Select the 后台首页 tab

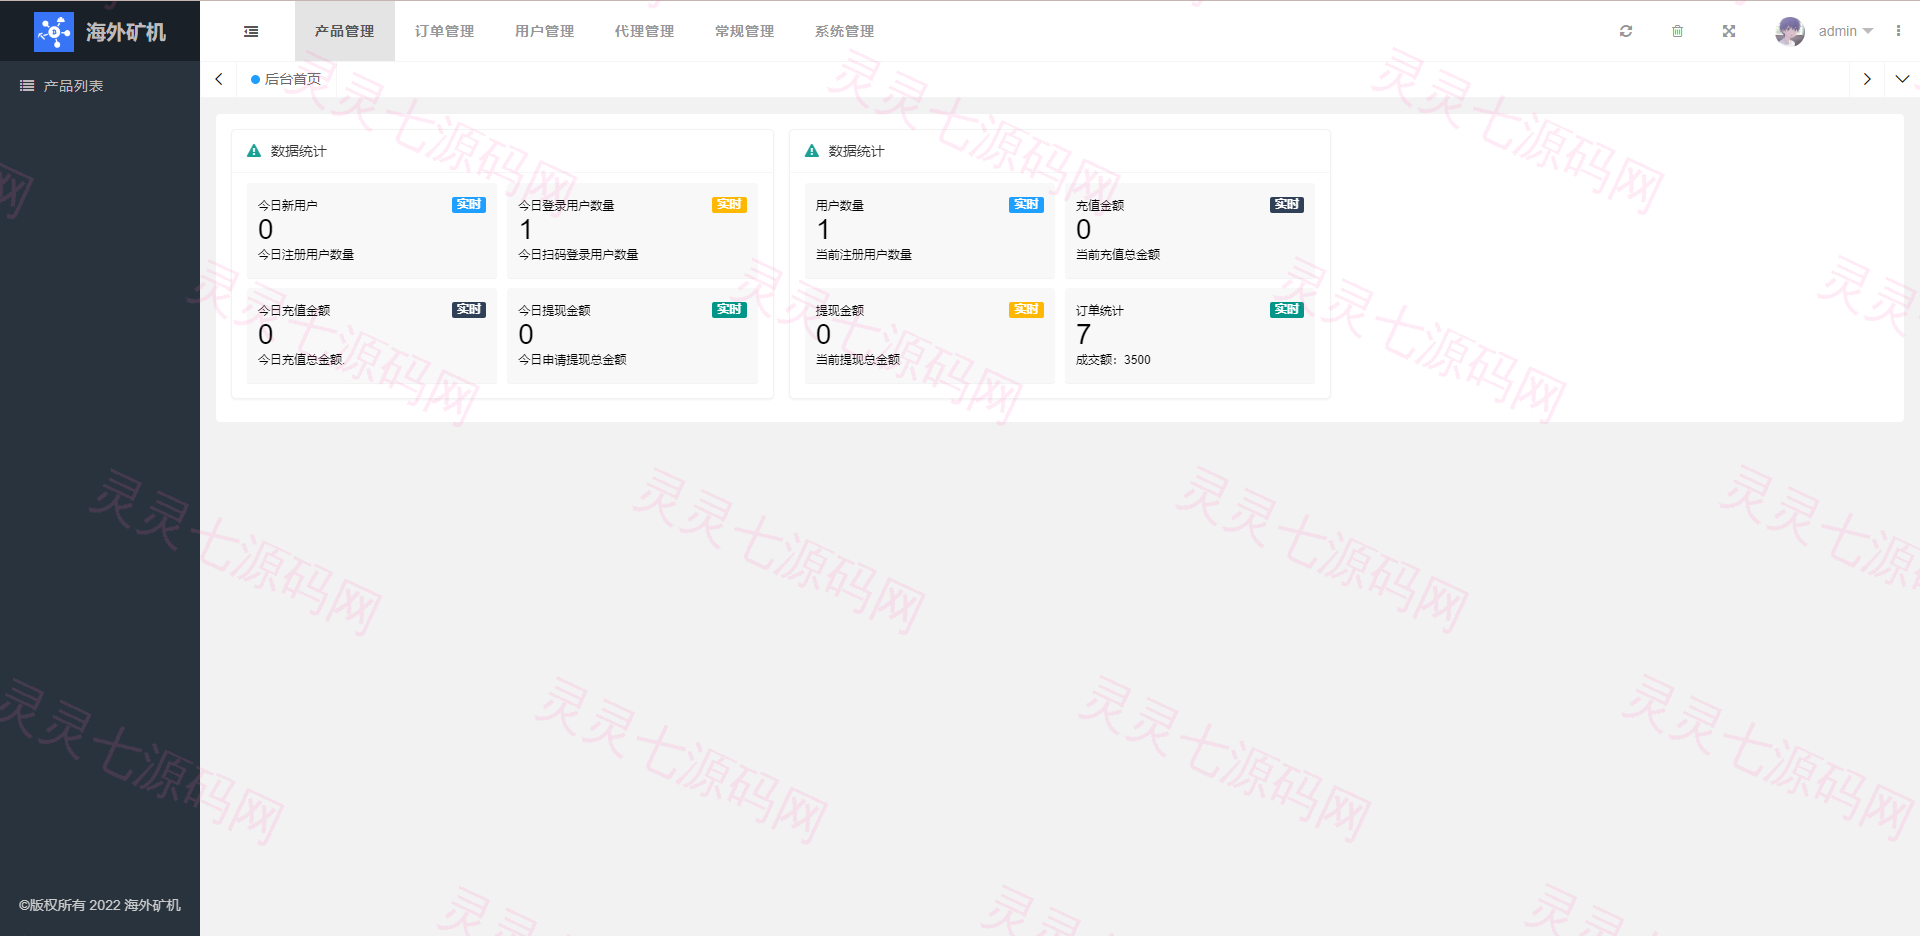[x=287, y=79]
